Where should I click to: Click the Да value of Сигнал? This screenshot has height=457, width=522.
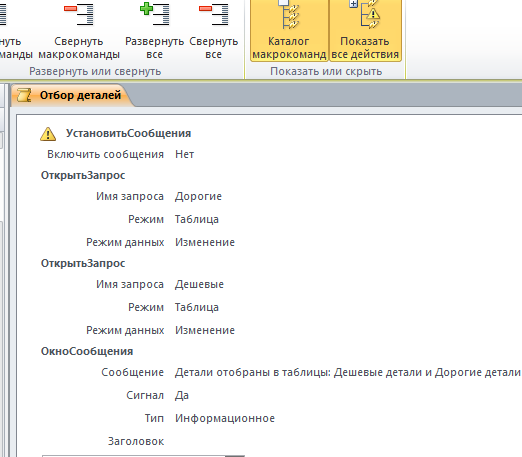(182, 395)
